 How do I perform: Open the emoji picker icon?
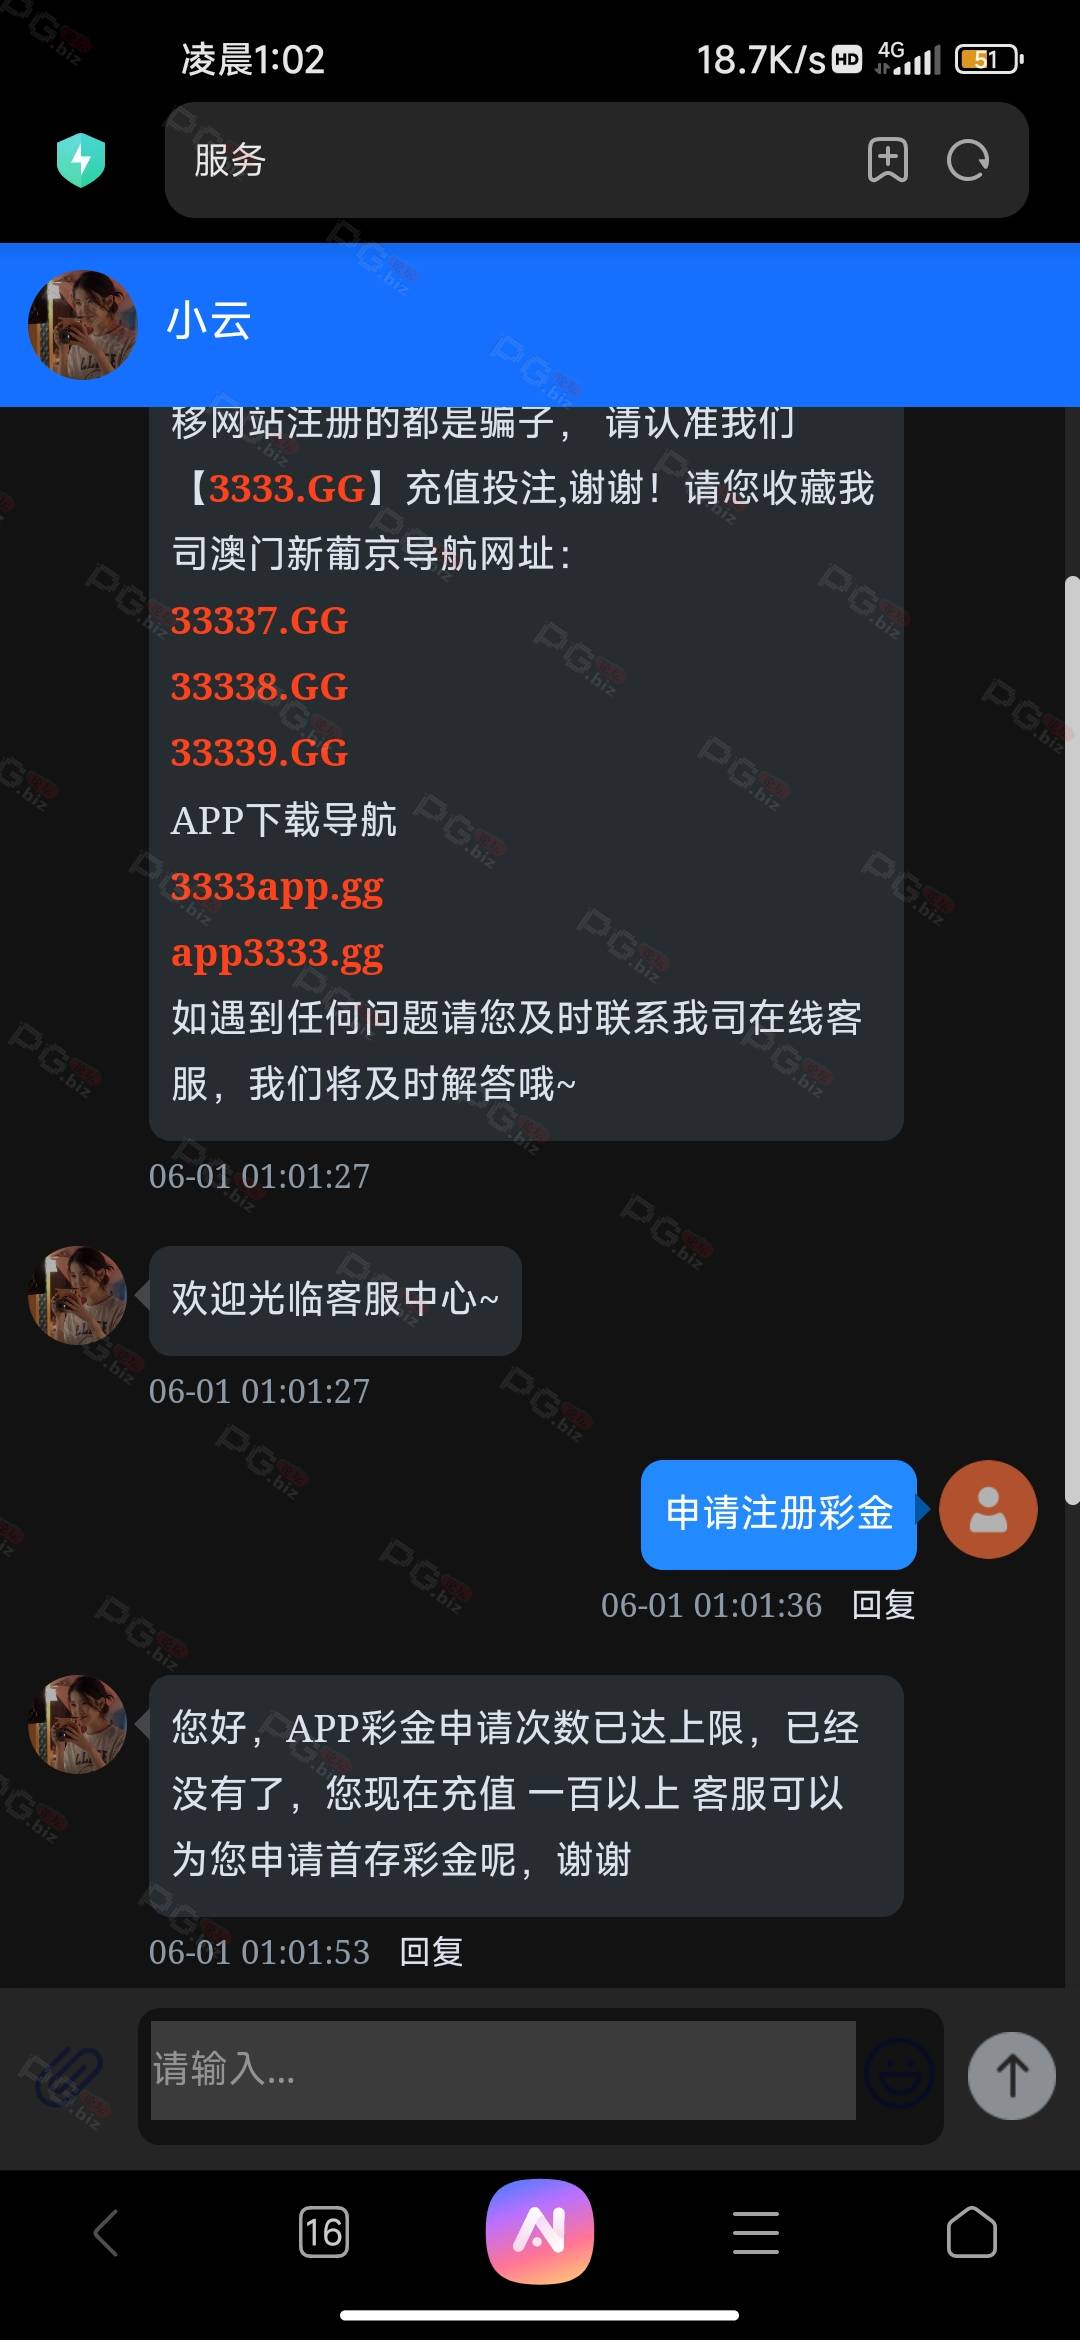tap(898, 2074)
